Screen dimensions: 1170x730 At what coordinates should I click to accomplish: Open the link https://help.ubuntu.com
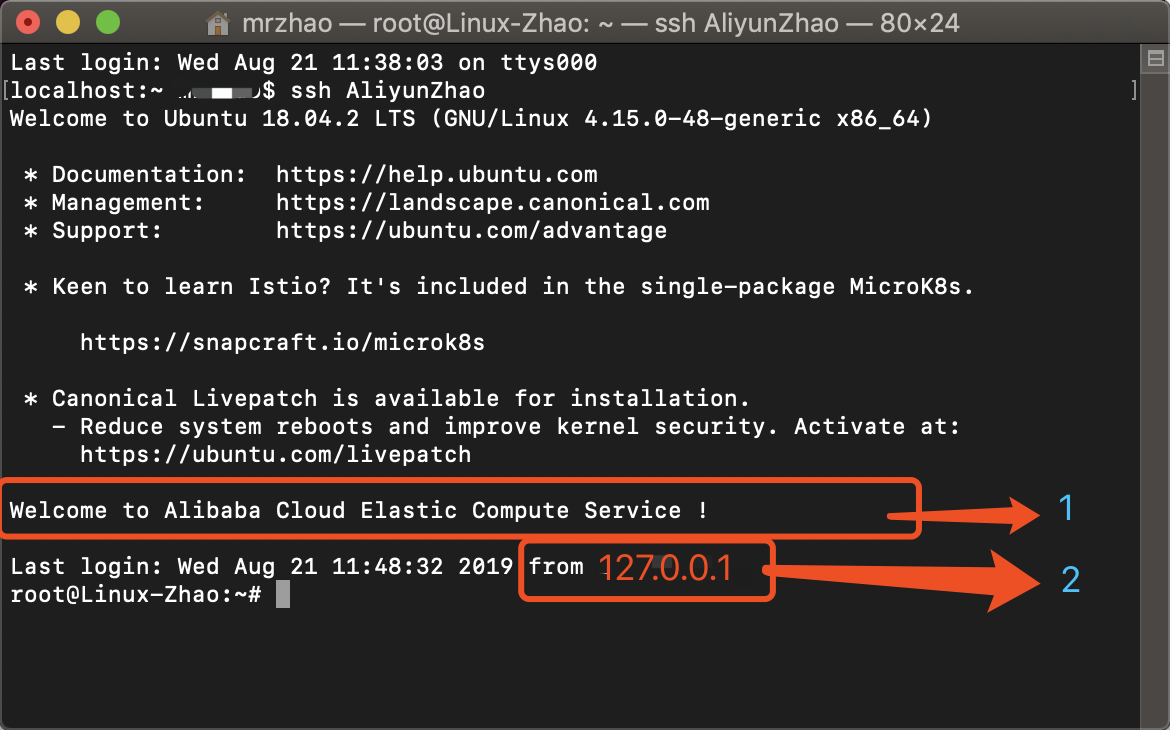[x=437, y=174]
